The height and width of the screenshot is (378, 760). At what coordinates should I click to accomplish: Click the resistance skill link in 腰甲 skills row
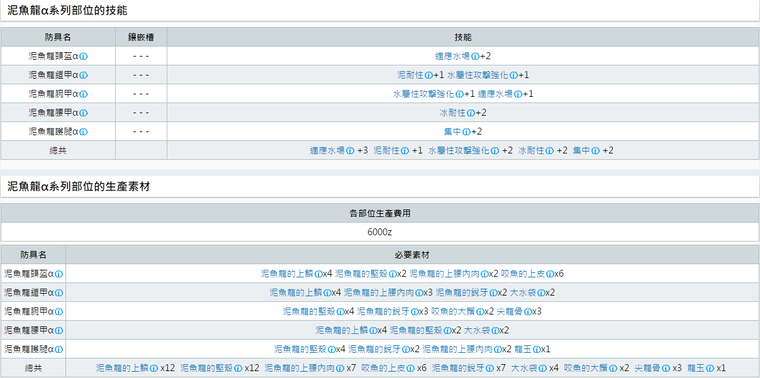tap(453, 113)
